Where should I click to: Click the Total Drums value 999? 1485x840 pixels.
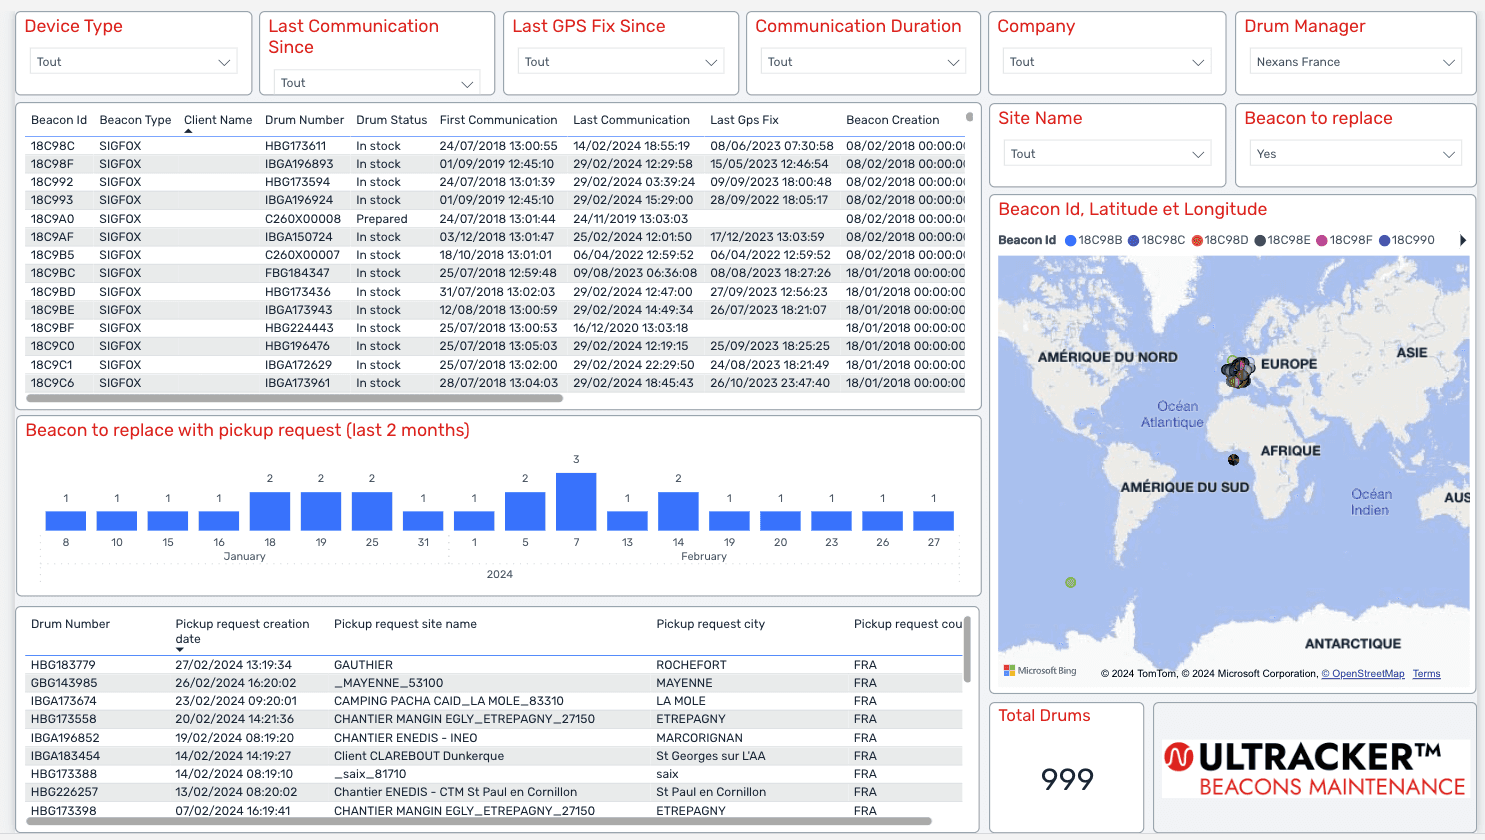coord(1067,779)
